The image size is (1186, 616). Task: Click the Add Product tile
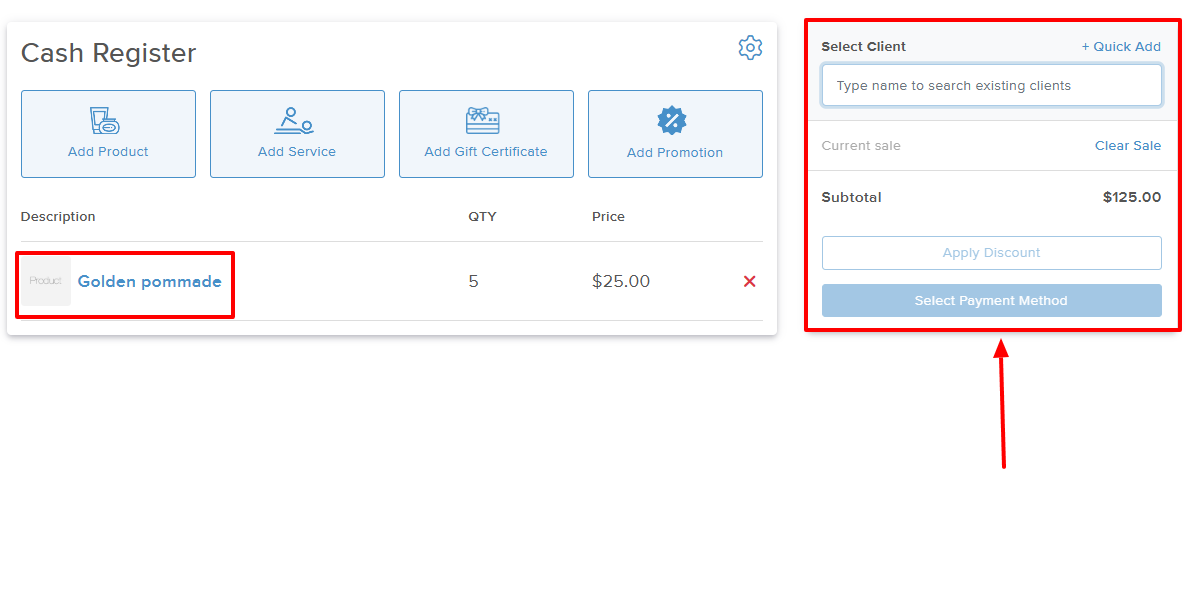click(x=108, y=134)
